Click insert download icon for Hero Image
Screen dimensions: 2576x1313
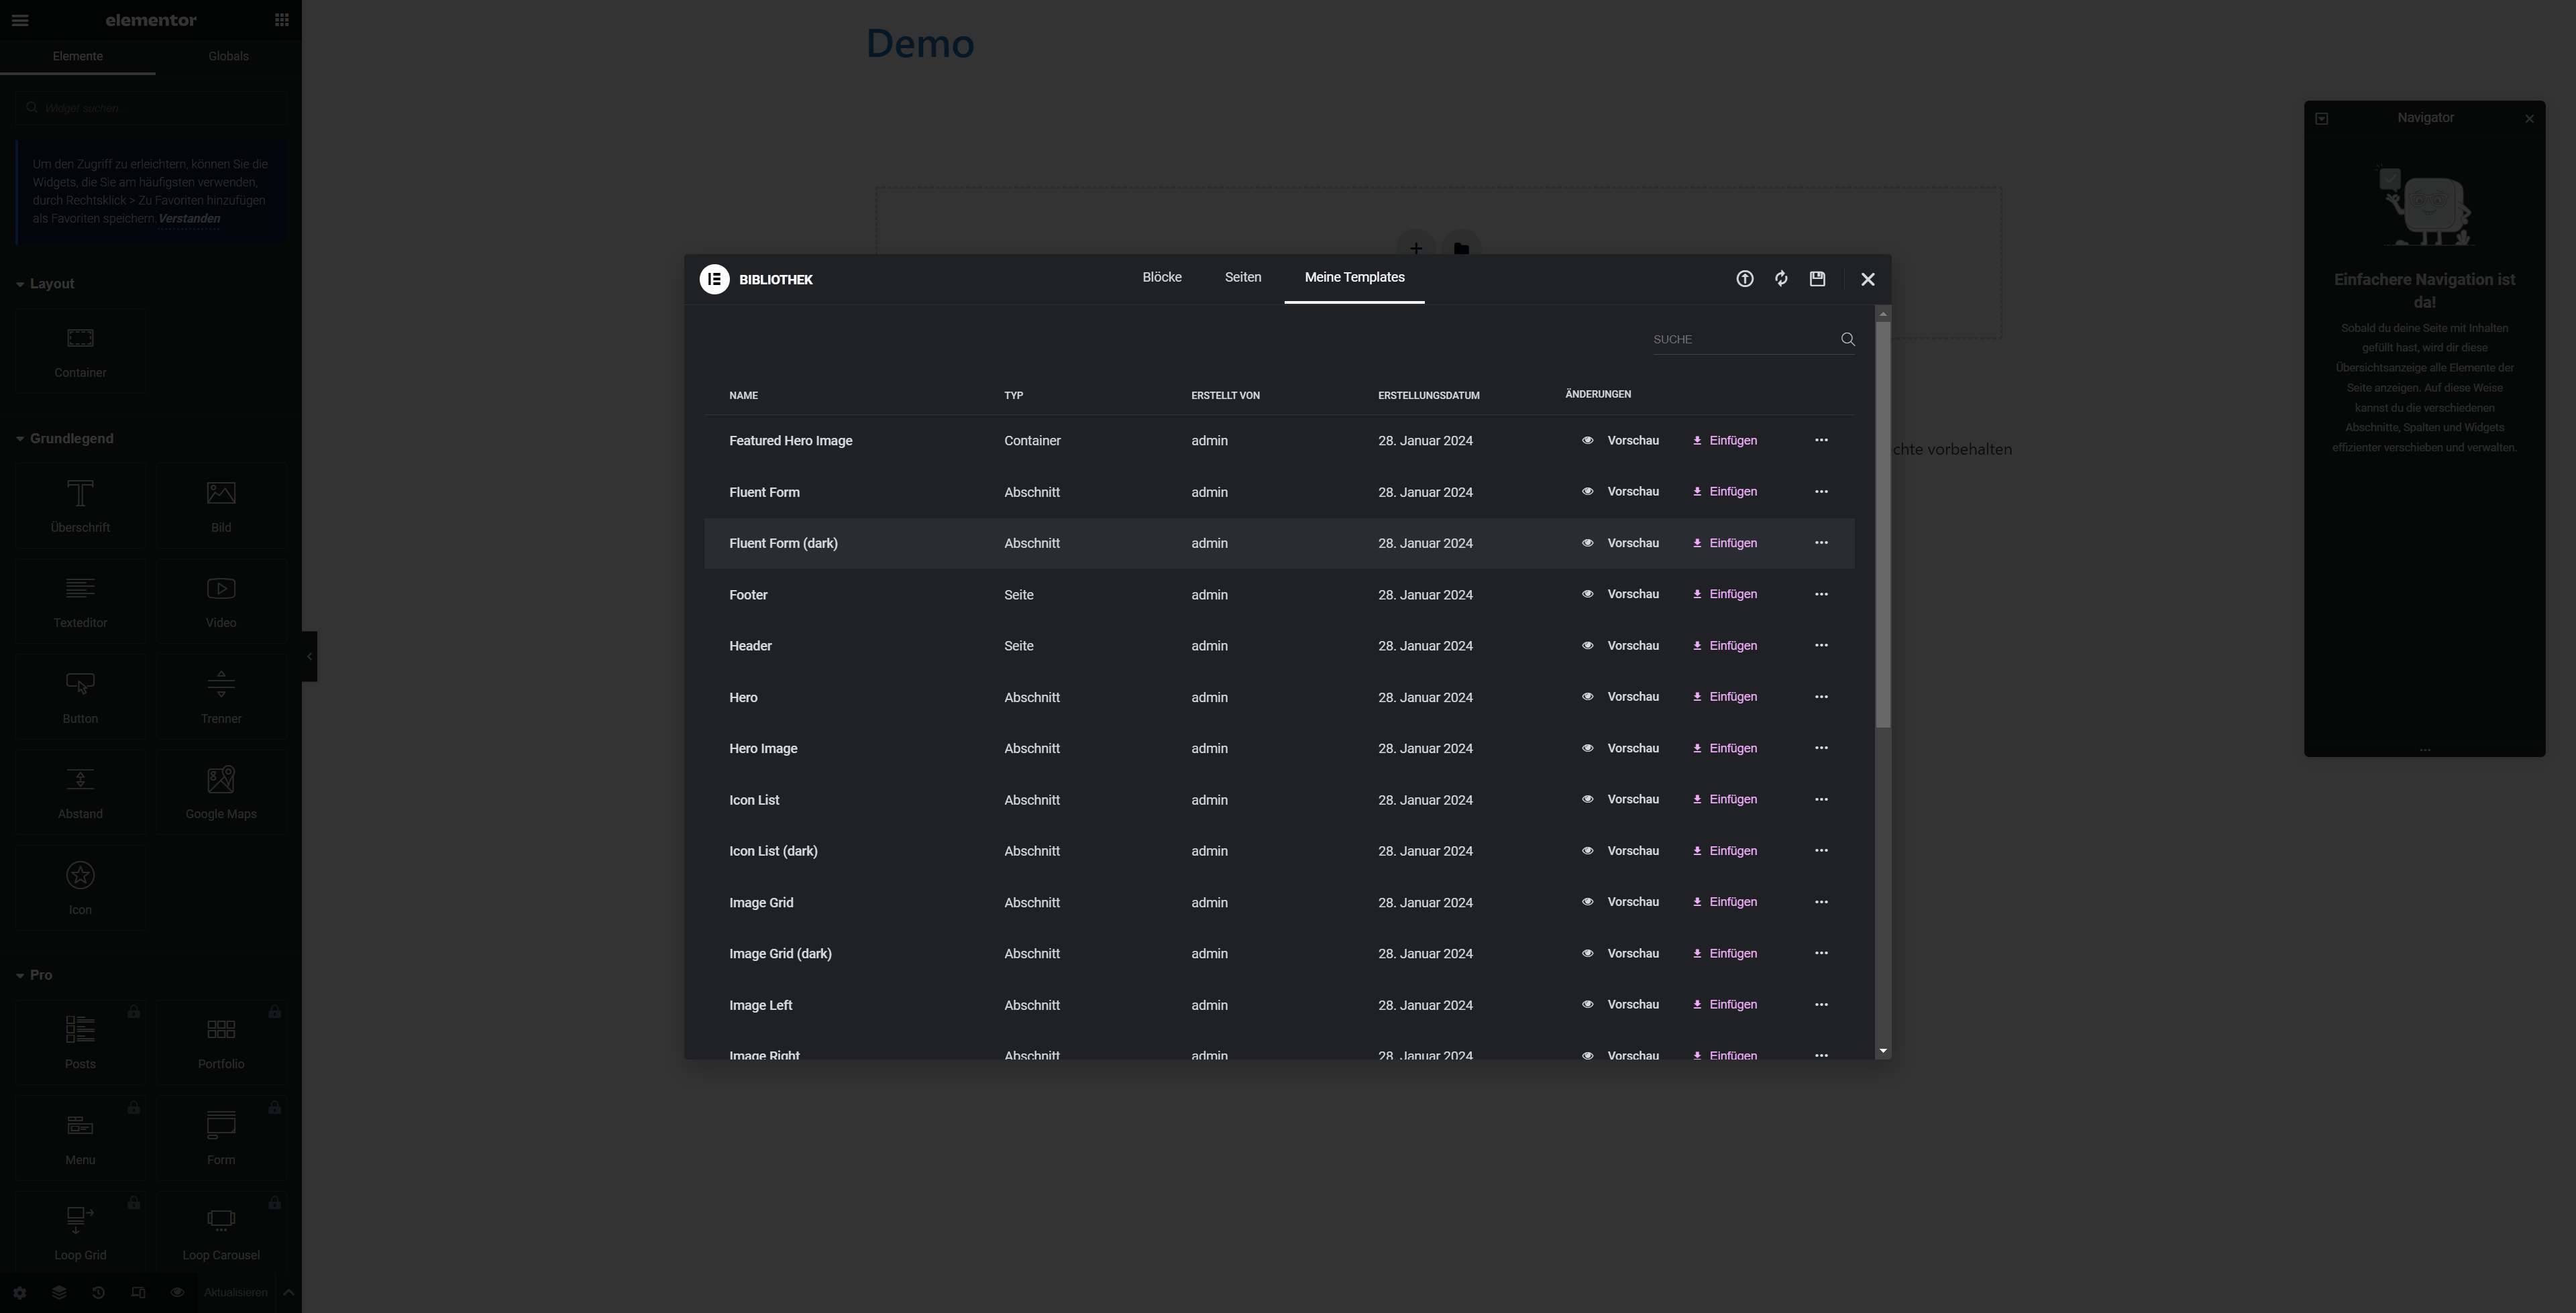pyautogui.click(x=1697, y=748)
